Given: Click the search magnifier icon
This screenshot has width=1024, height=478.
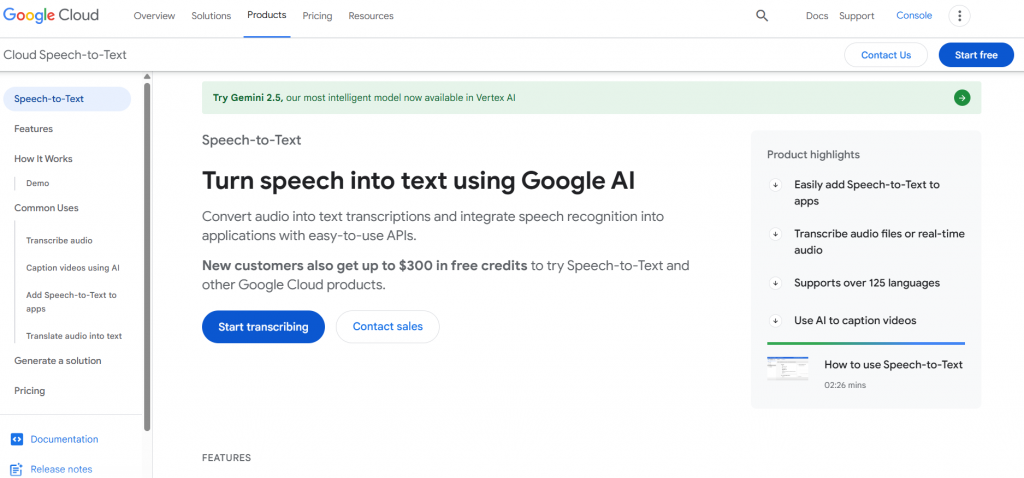Looking at the screenshot, I should coord(761,16).
